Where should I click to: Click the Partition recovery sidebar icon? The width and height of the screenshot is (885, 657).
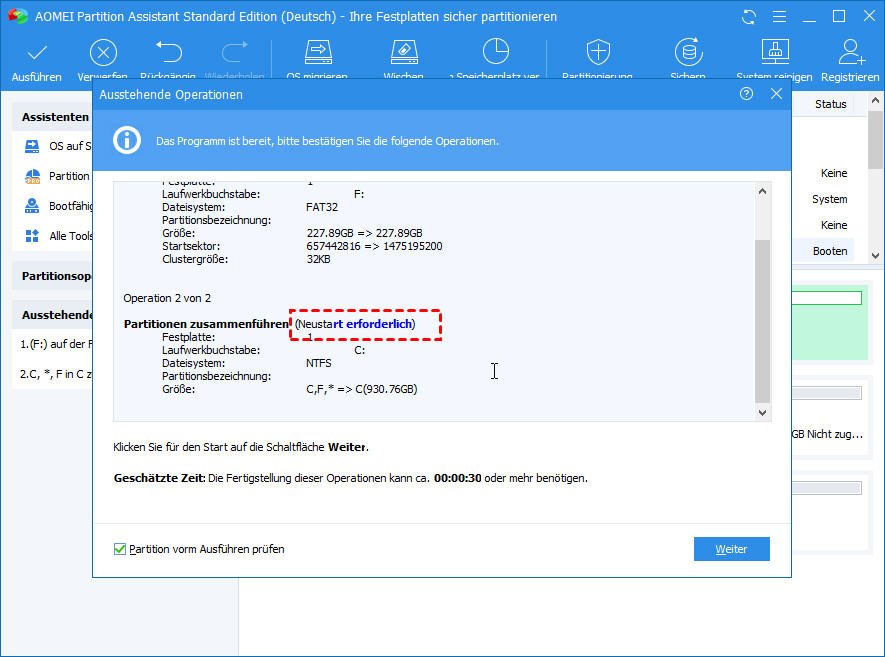(32, 177)
